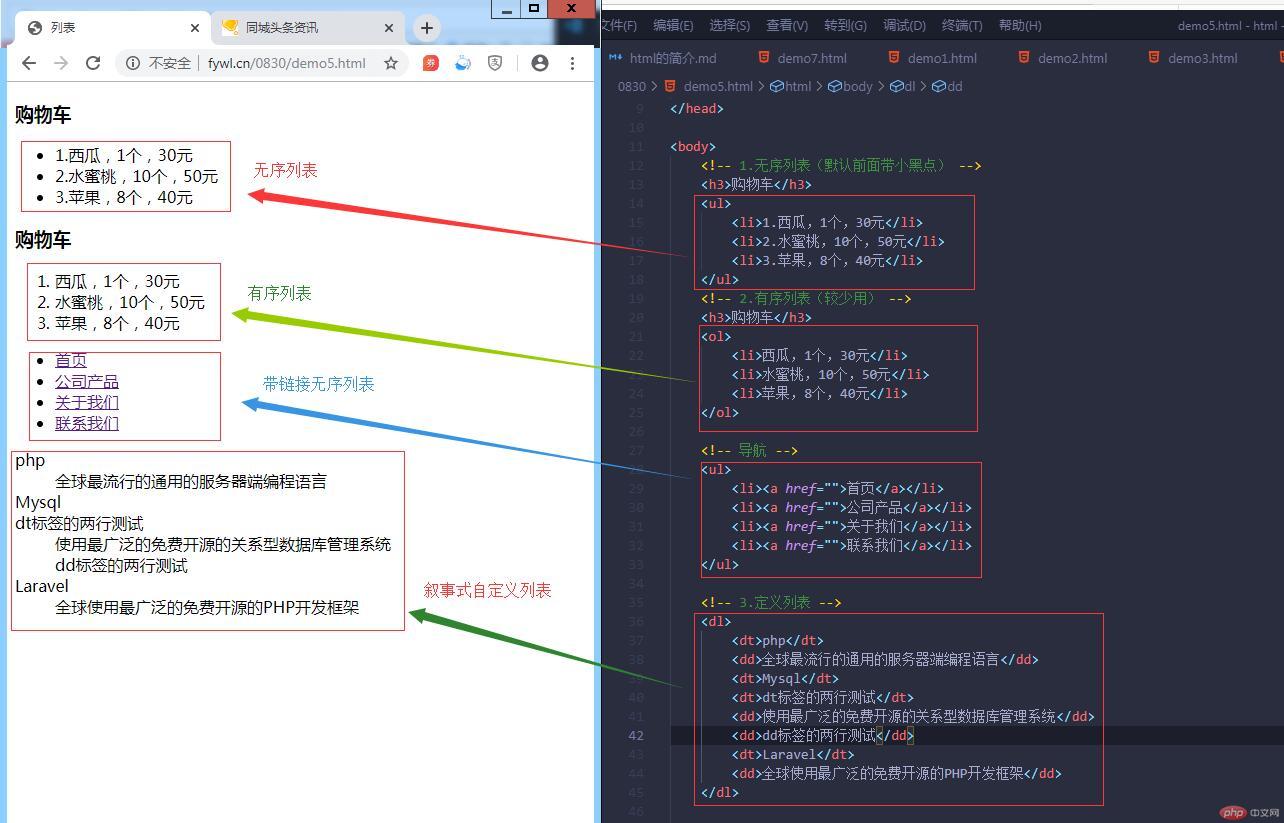This screenshot has height=823, width=1284.
Task: Click the body breadcrumb item
Action: (x=850, y=87)
